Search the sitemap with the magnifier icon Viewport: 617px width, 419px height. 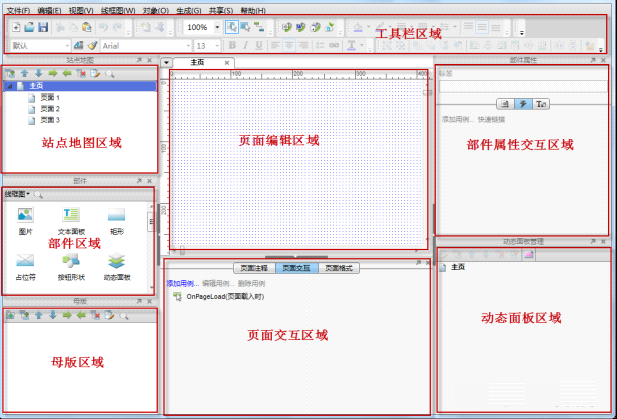click(110, 74)
